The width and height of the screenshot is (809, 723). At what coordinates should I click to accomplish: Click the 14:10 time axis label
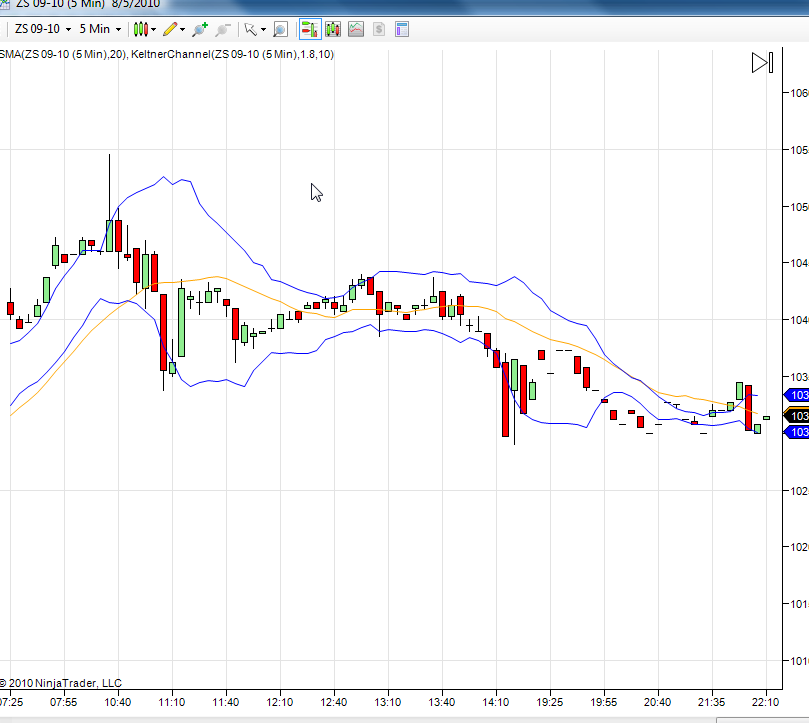[x=496, y=702]
